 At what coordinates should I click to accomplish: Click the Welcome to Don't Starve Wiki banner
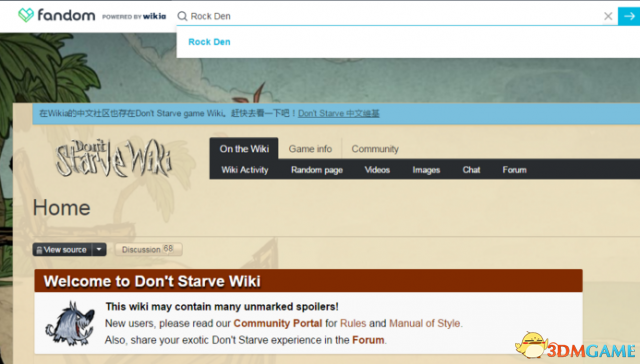(x=309, y=281)
